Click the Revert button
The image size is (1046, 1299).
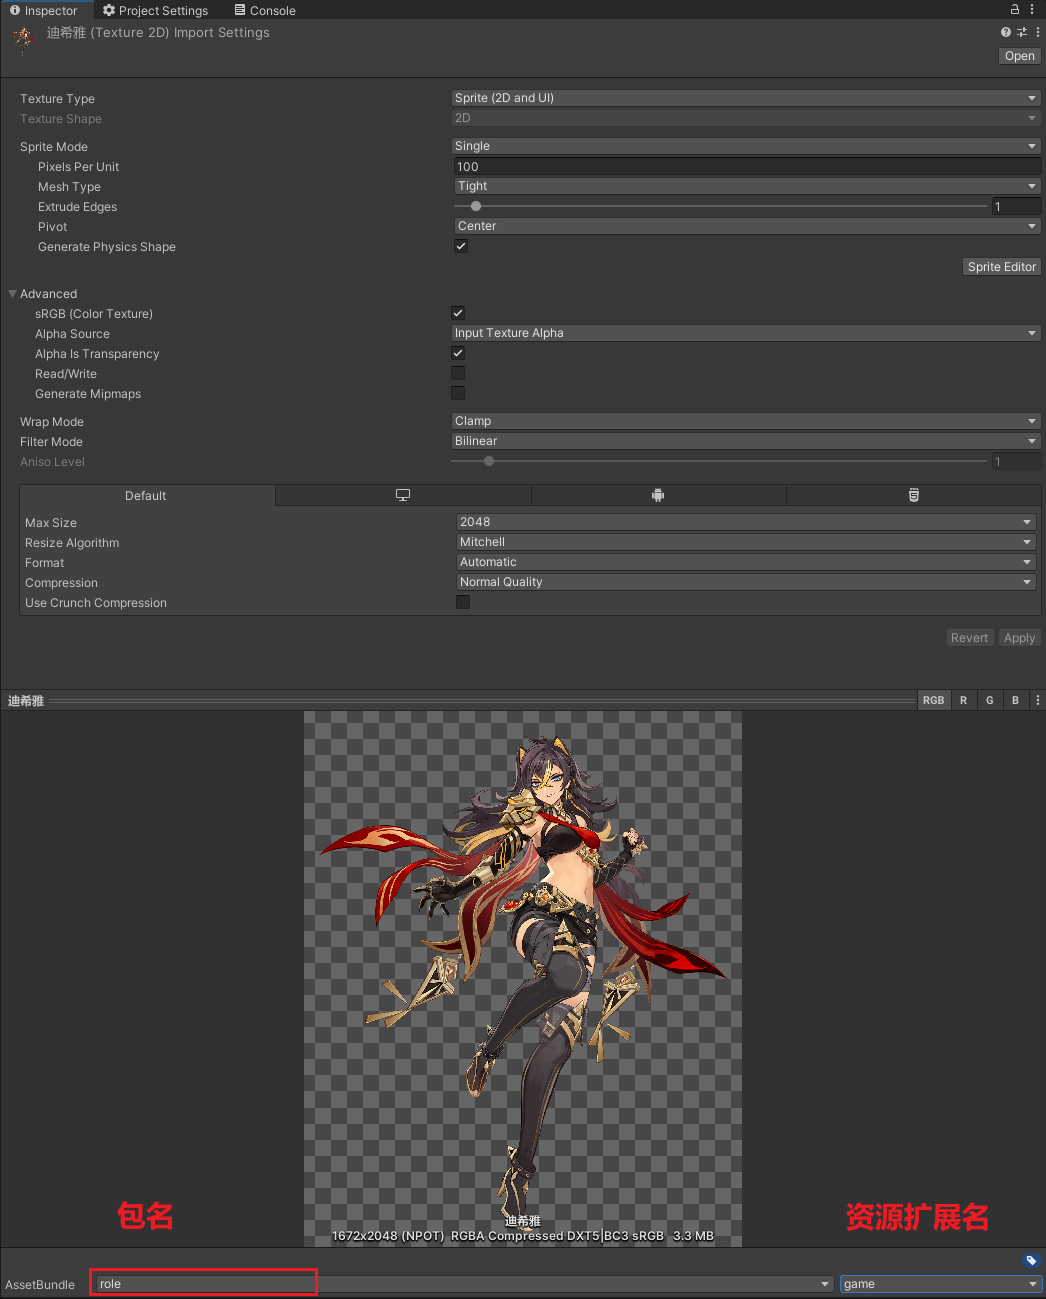tap(970, 638)
